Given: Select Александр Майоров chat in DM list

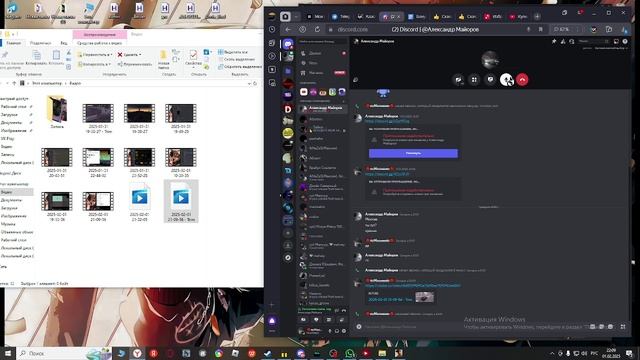Looking at the screenshot, I should click(x=323, y=109).
